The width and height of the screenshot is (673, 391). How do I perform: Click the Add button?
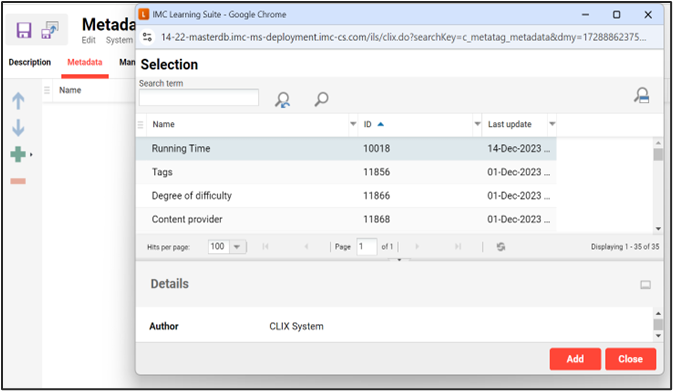(x=575, y=359)
